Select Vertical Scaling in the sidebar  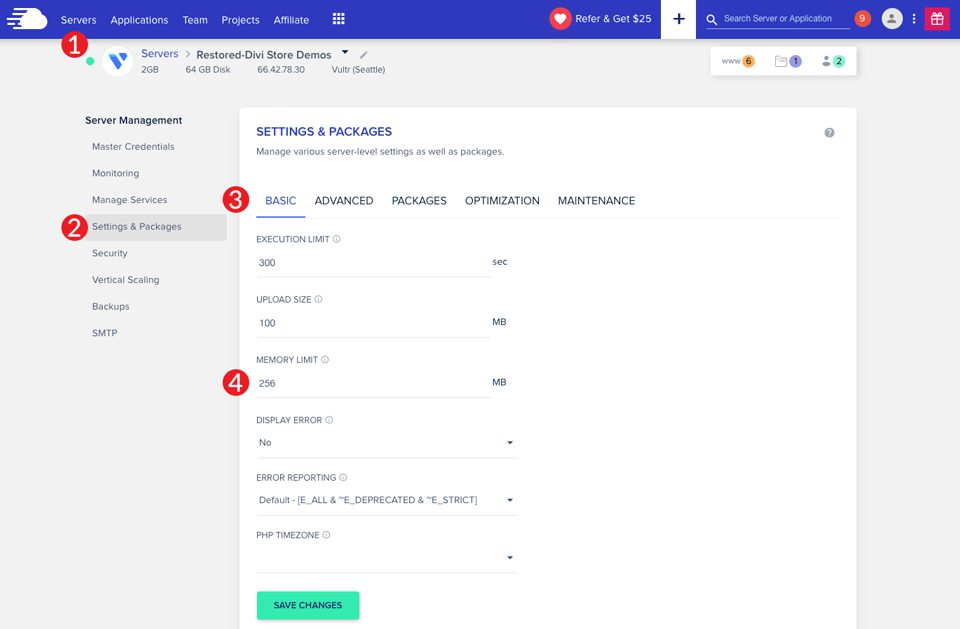(x=125, y=280)
